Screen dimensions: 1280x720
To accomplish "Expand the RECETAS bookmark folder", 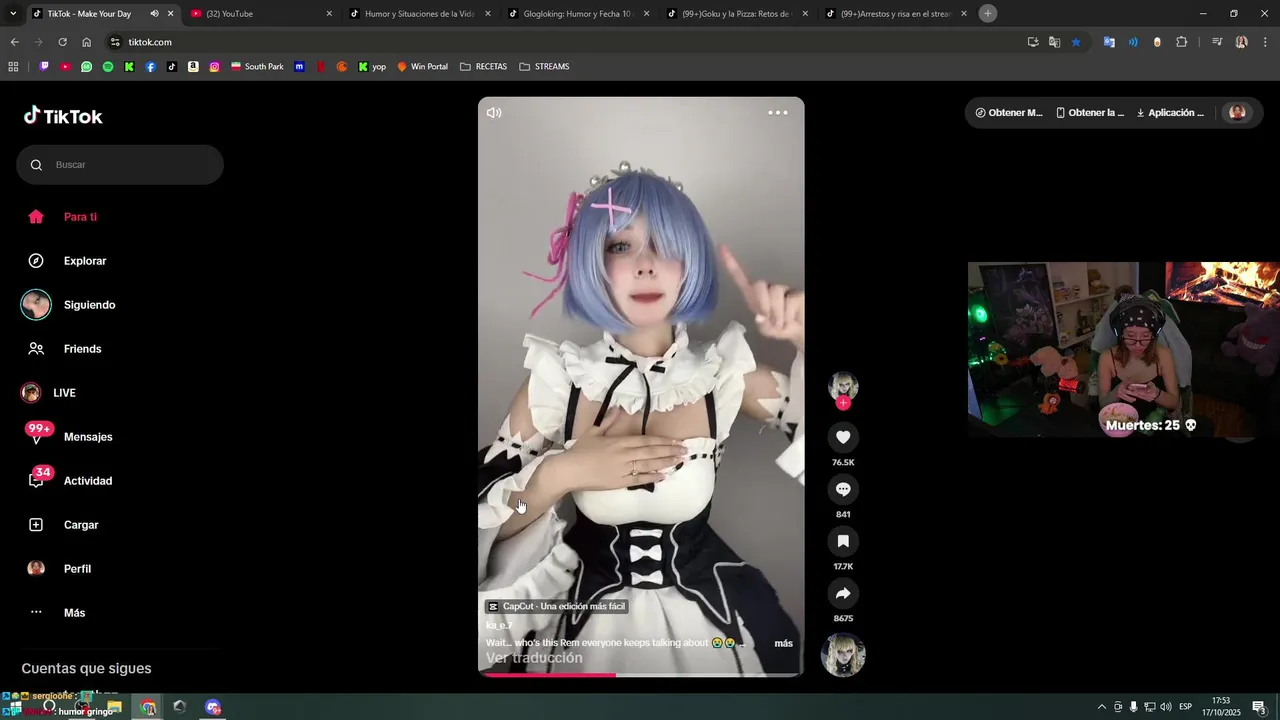I will [484, 67].
